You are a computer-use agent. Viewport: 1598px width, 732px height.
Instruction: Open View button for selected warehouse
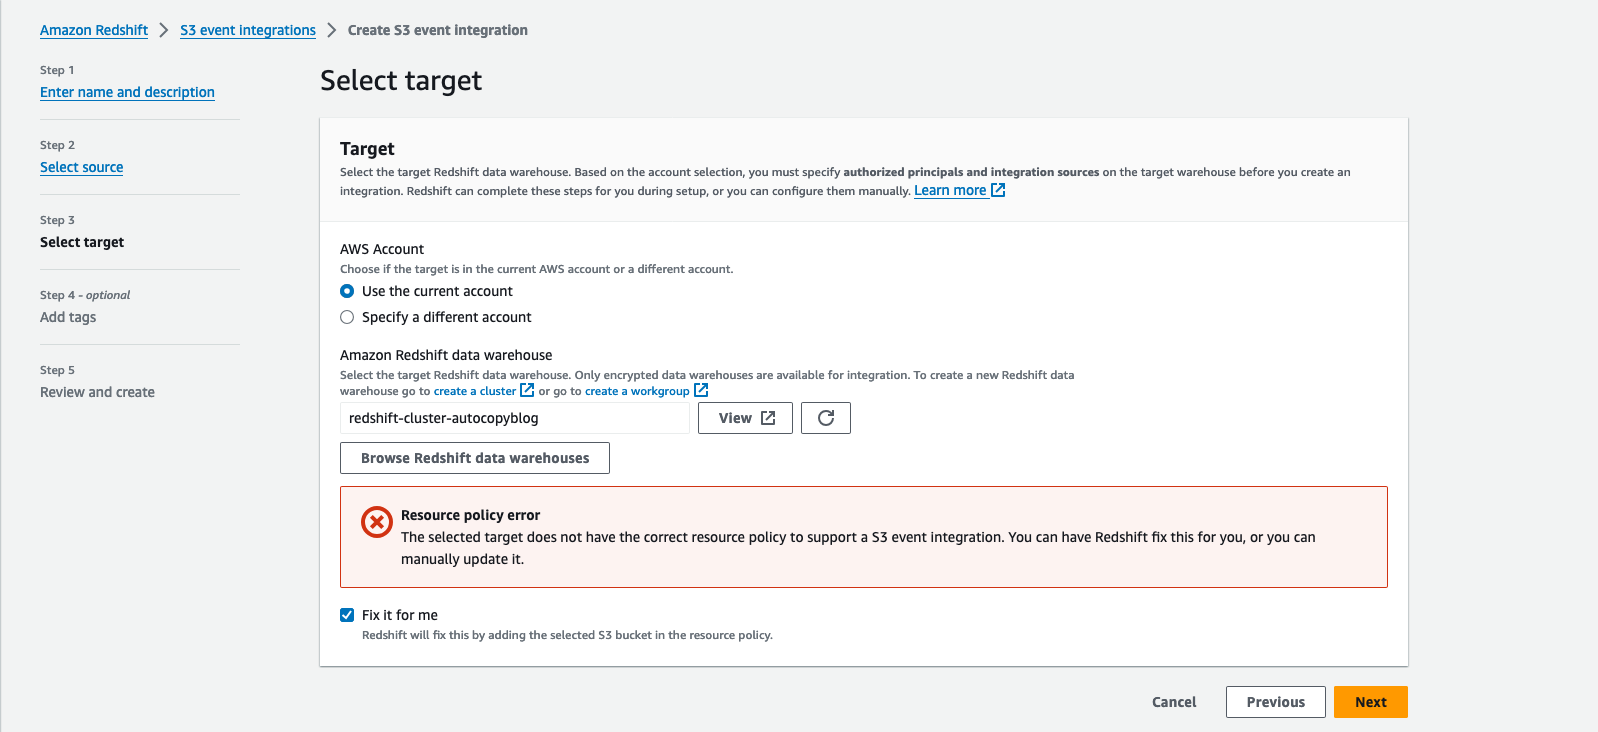pyautogui.click(x=745, y=418)
